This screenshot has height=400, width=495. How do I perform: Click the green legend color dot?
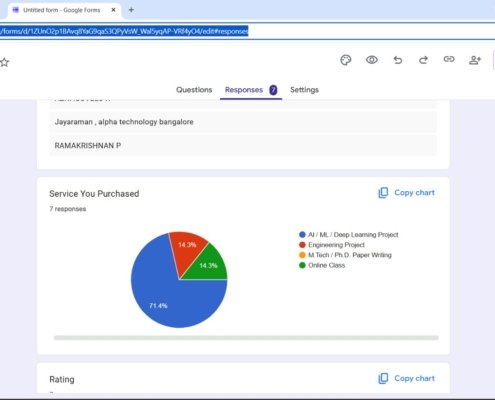point(302,265)
